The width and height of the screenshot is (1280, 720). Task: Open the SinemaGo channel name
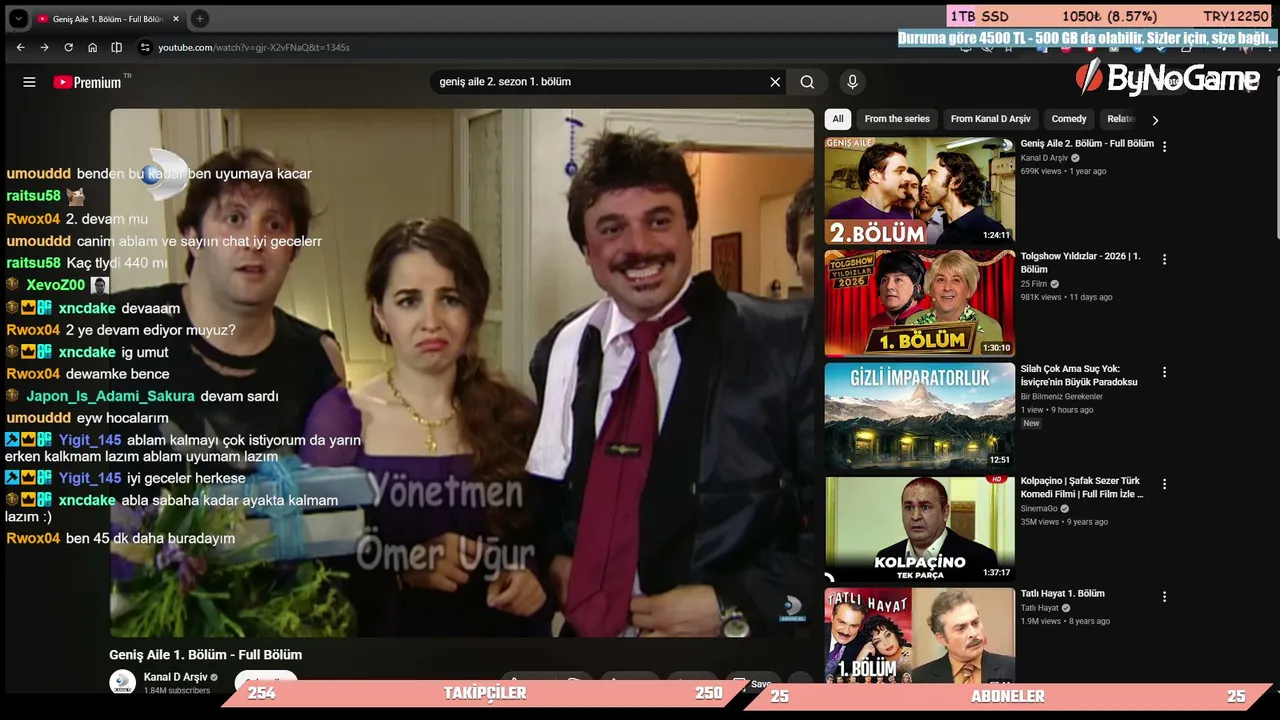[x=1040, y=509]
